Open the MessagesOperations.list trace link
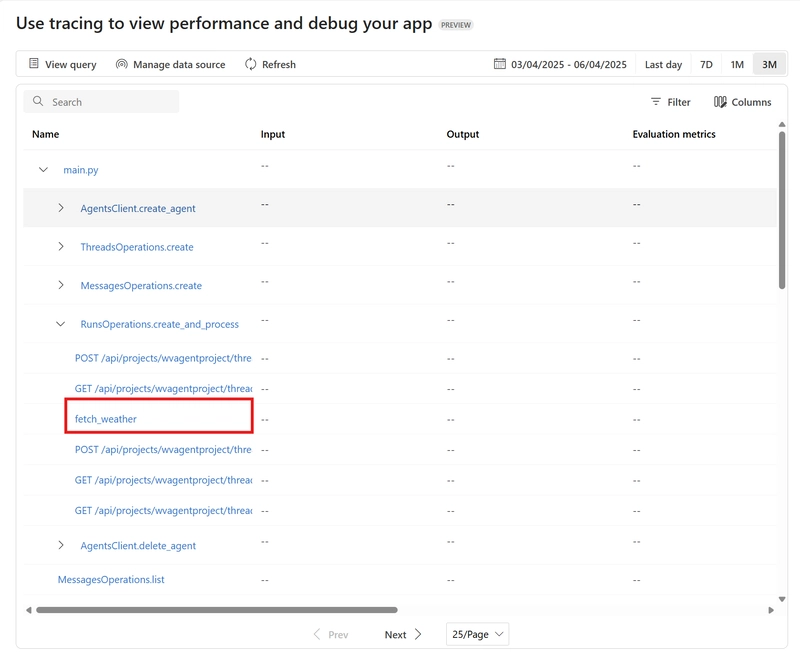 pyautogui.click(x=111, y=580)
